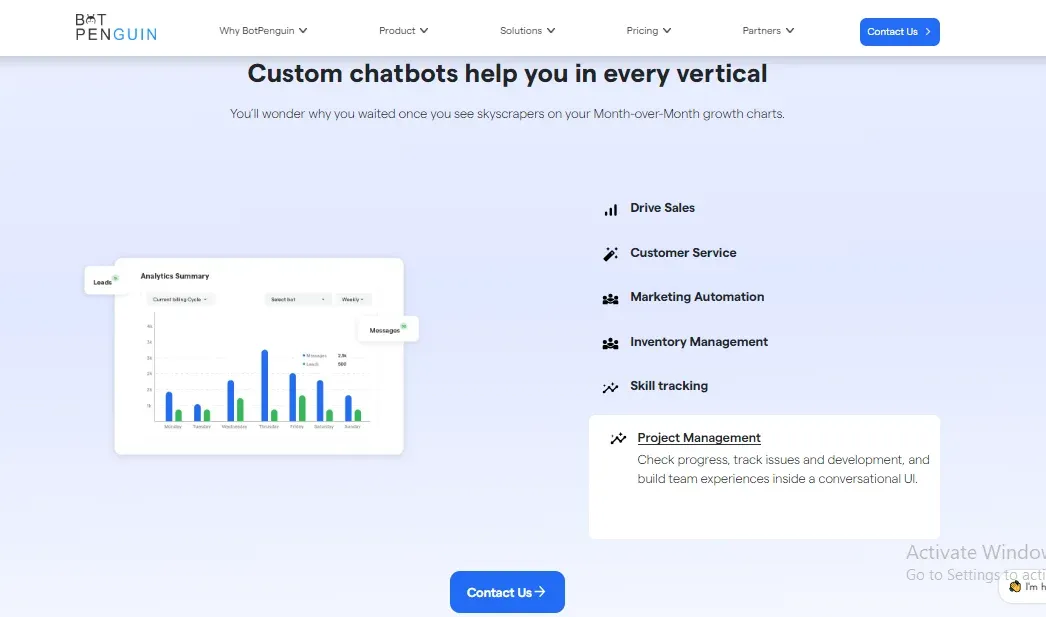Click the people icon beside Marketing Automation
Viewport: 1046px width, 617px height.
(610, 299)
